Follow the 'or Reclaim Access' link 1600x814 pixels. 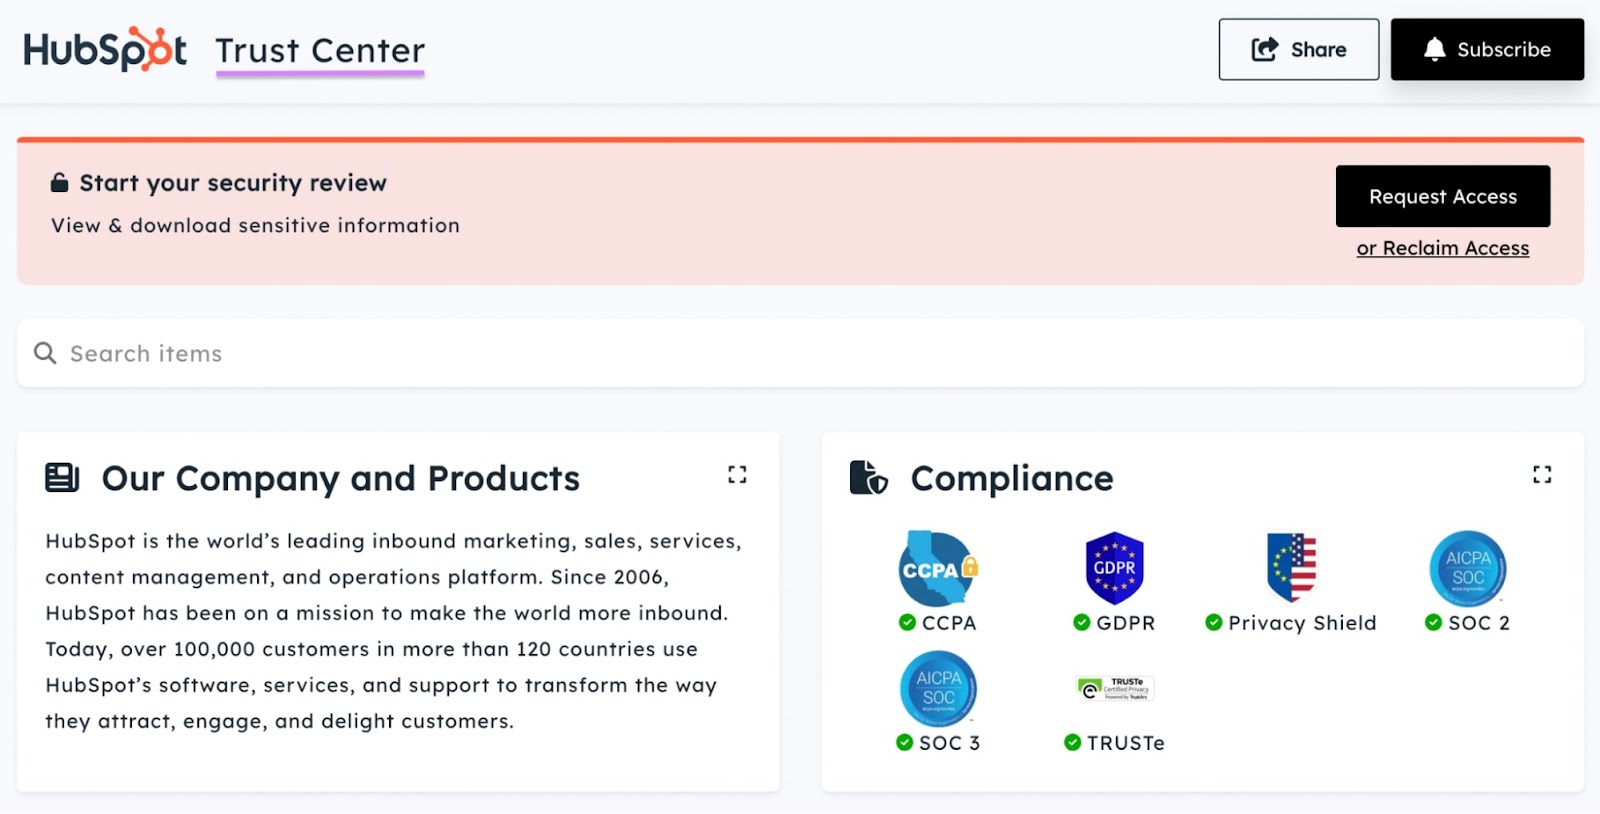(1442, 248)
